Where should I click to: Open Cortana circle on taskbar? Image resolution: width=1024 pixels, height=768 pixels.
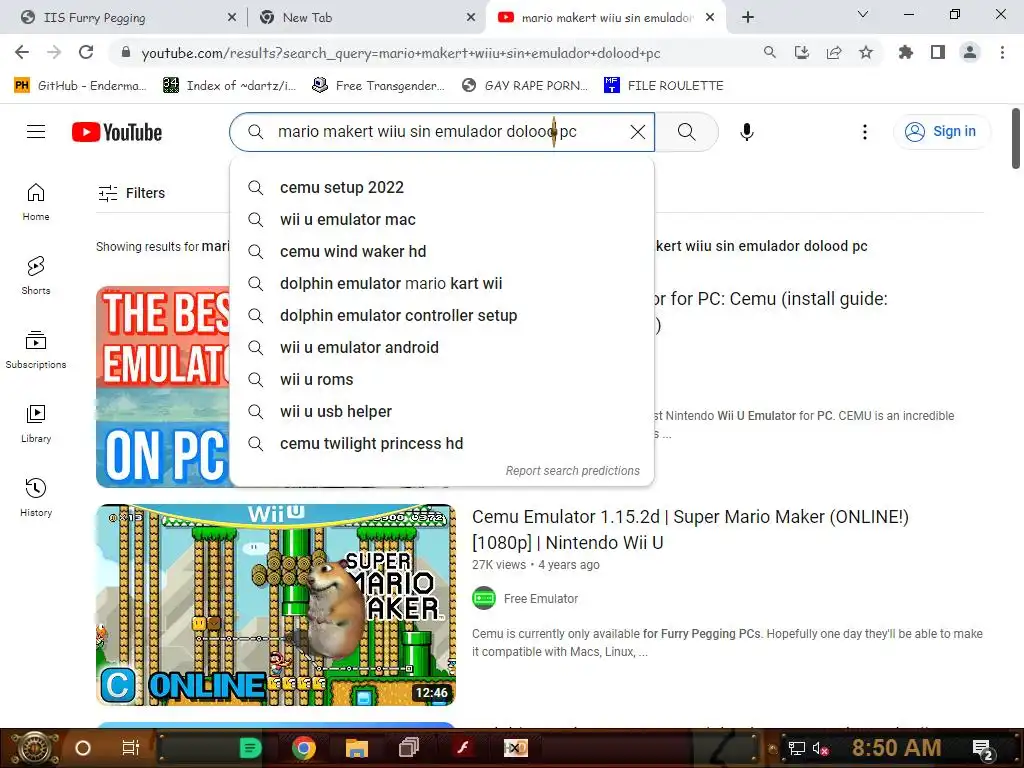(x=83, y=748)
